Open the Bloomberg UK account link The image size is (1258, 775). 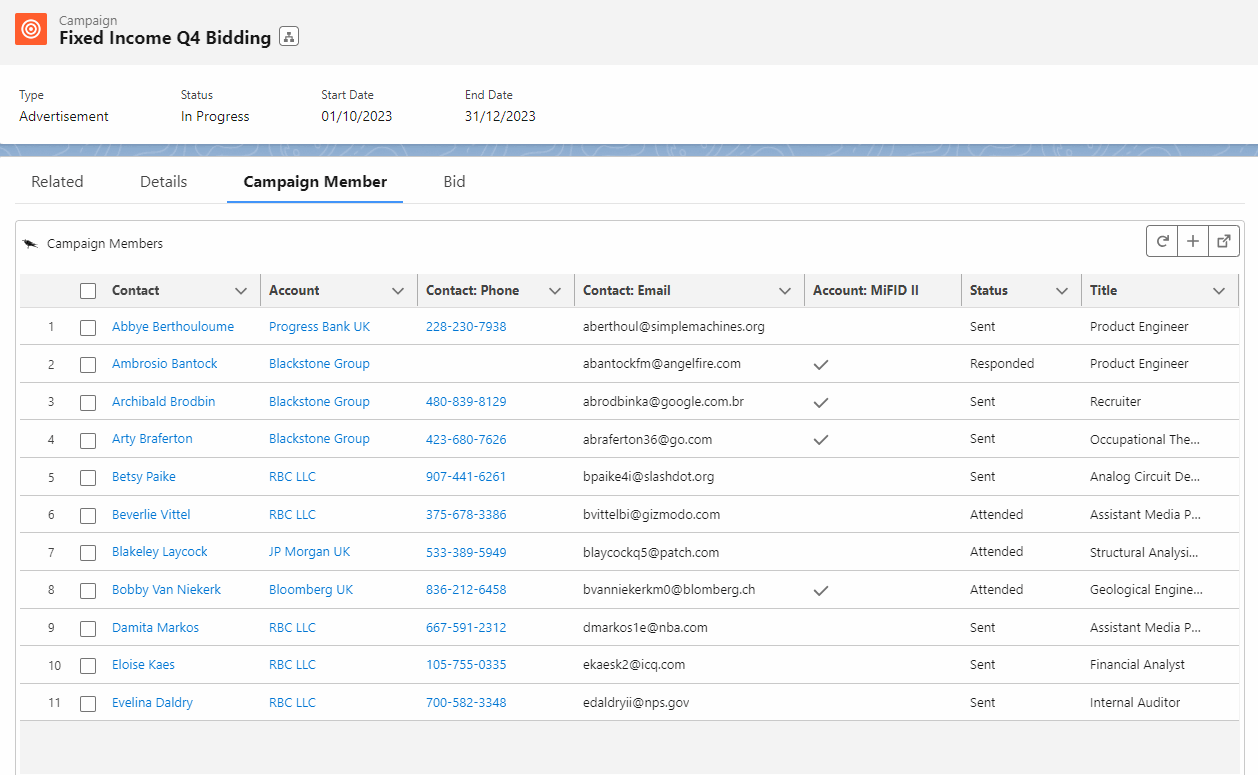point(311,589)
